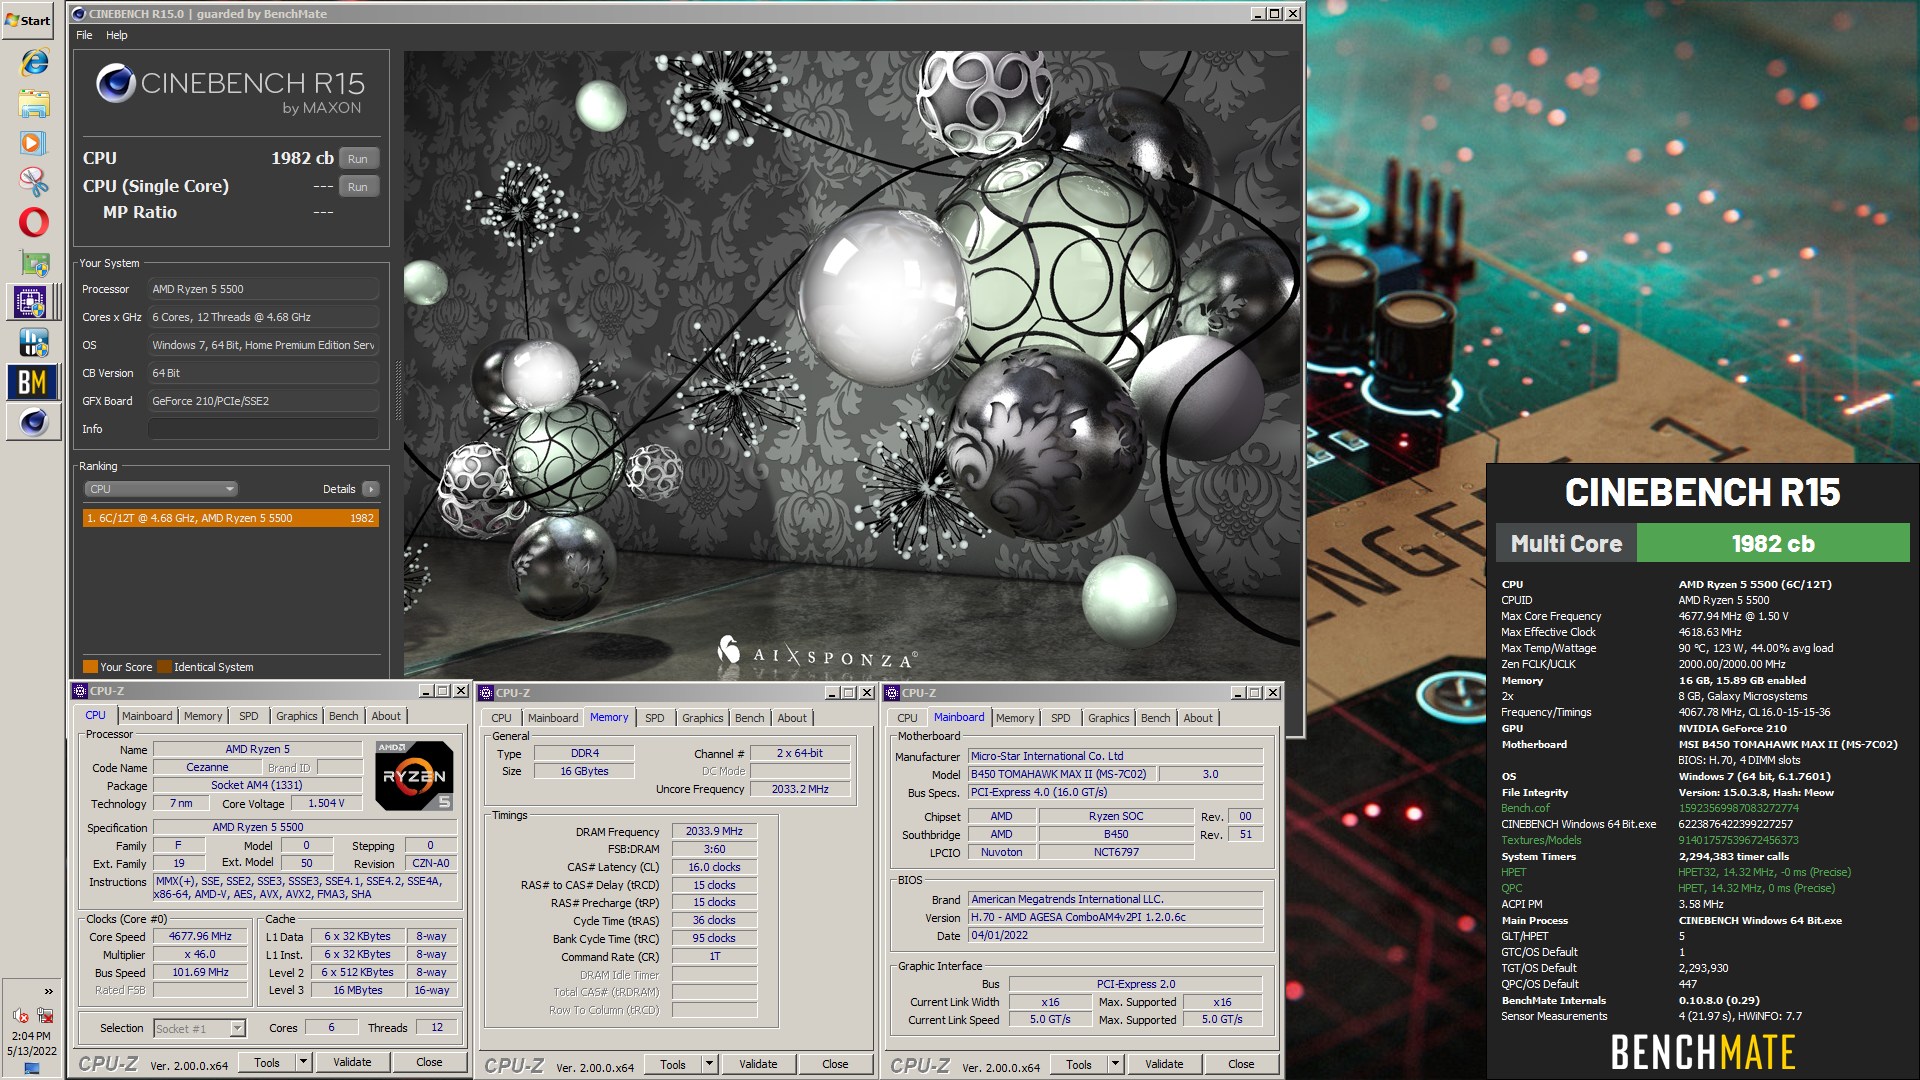Click the 1982 cb Multi Core score
The height and width of the screenshot is (1080, 1920).
[x=1773, y=544]
